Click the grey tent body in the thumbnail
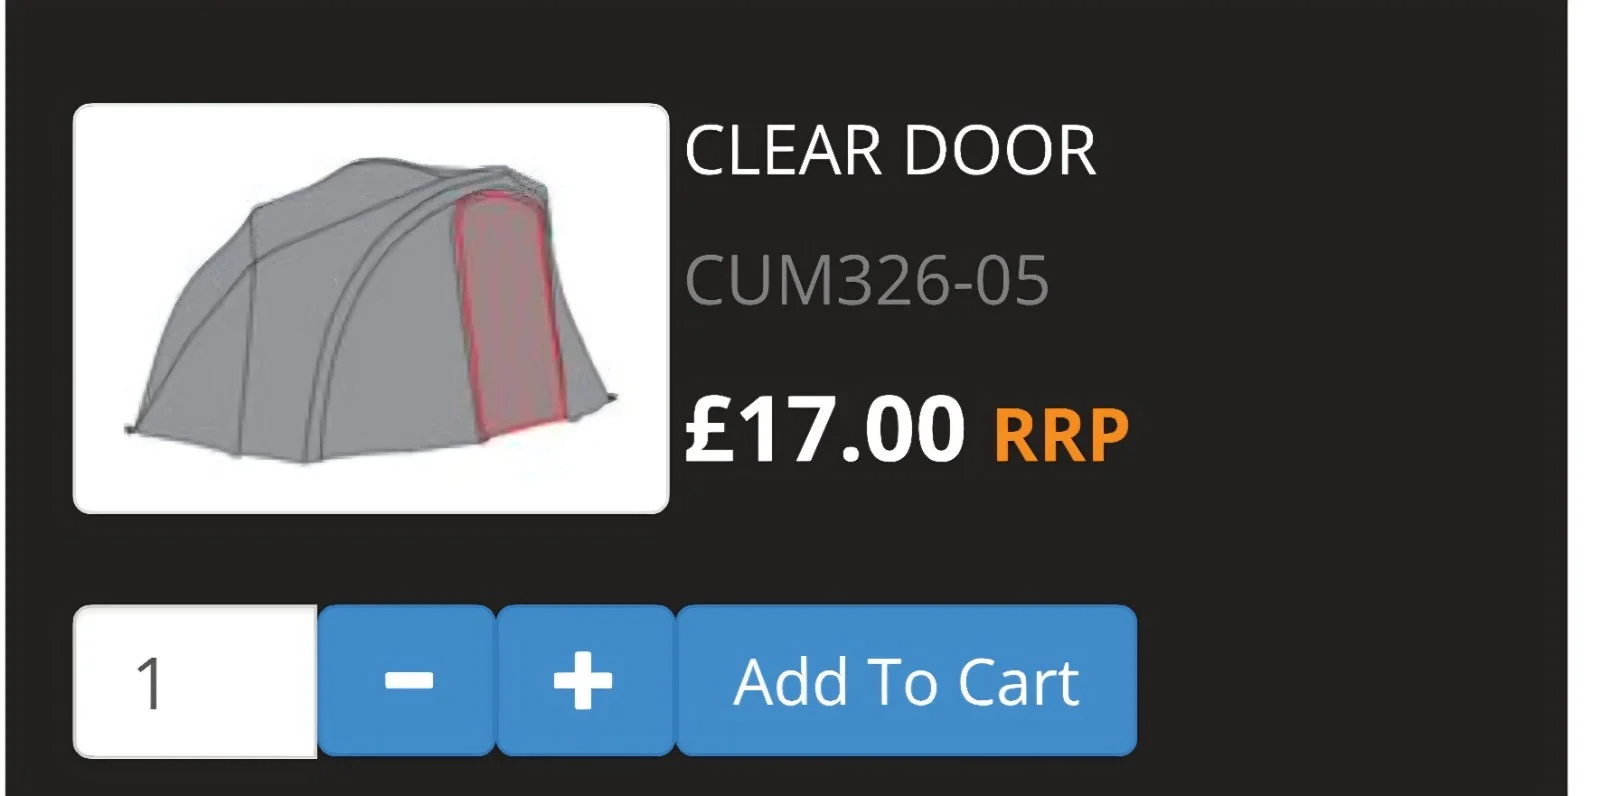The width and height of the screenshot is (1600, 796). click(x=330, y=330)
